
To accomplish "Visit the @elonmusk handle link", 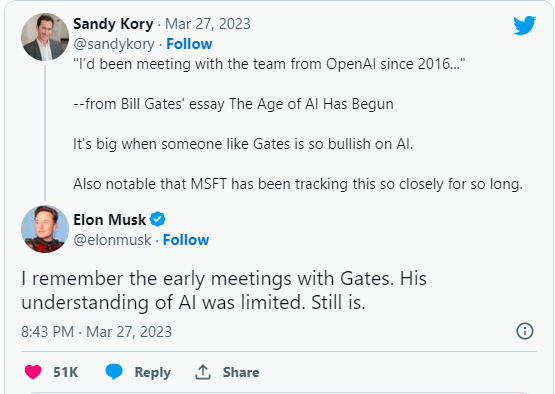I will pyautogui.click(x=112, y=240).
